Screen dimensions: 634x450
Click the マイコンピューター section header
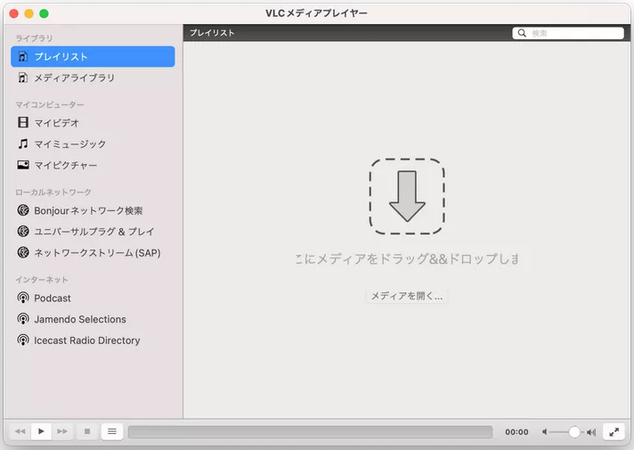point(50,105)
